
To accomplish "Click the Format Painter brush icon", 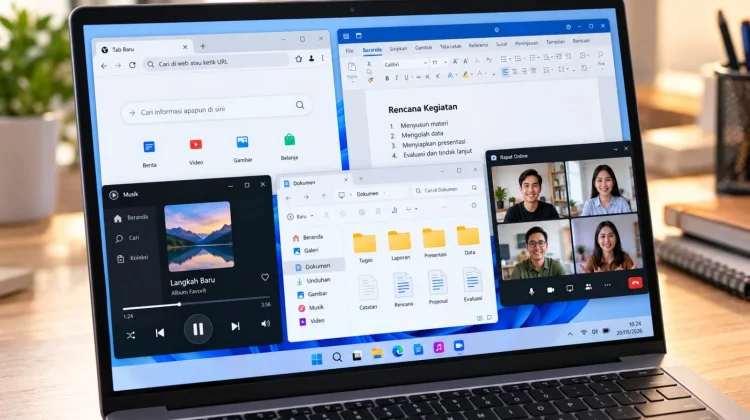I will coord(370,80).
